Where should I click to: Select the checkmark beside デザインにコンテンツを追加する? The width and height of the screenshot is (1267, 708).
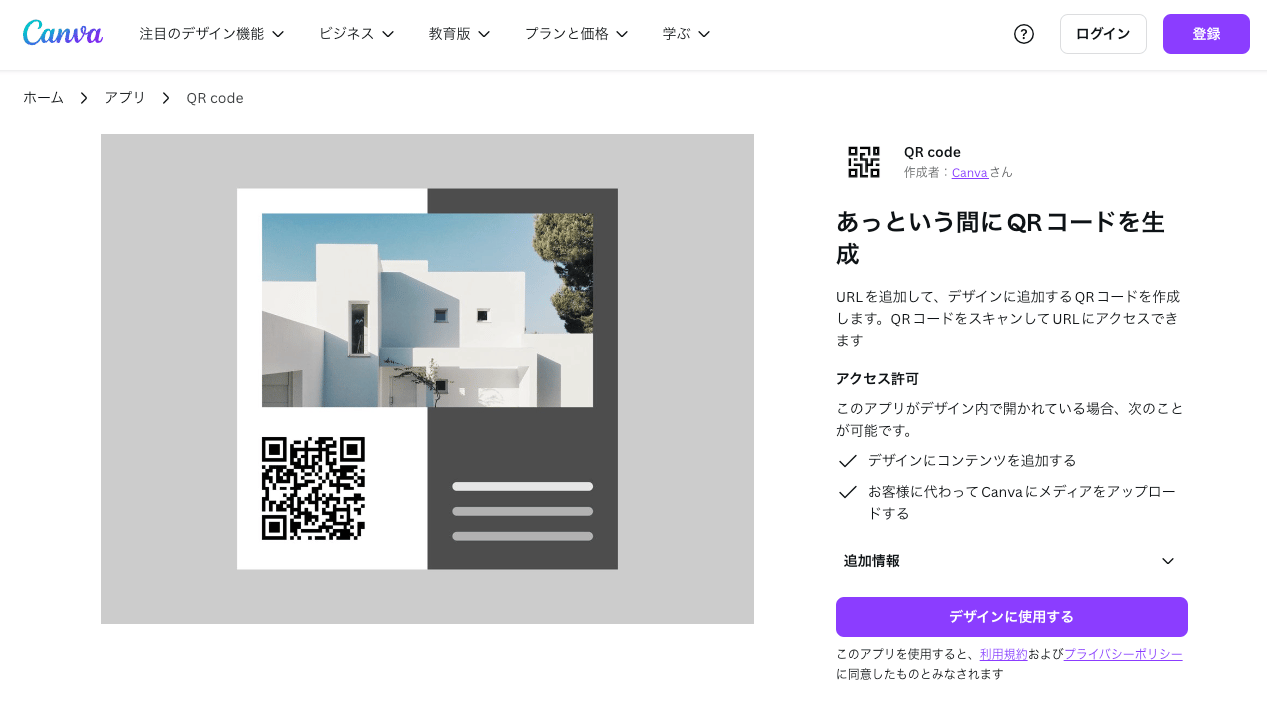click(847, 461)
